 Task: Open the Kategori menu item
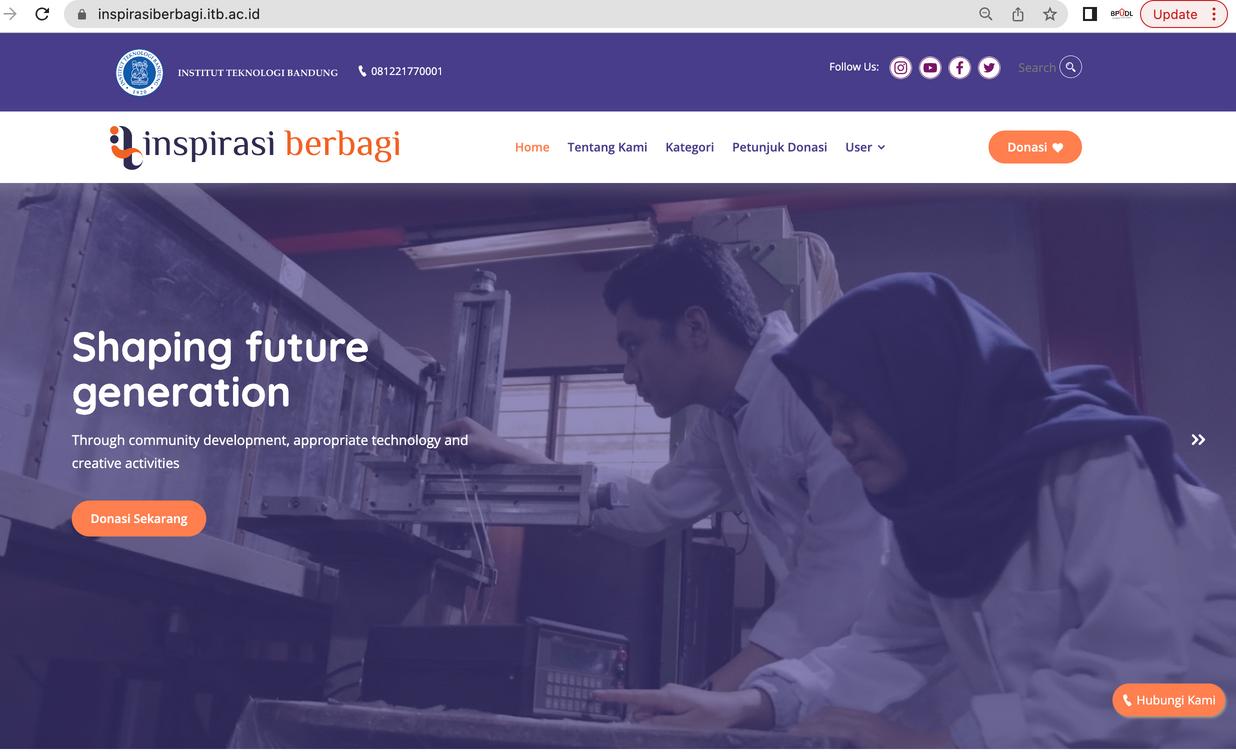[690, 147]
